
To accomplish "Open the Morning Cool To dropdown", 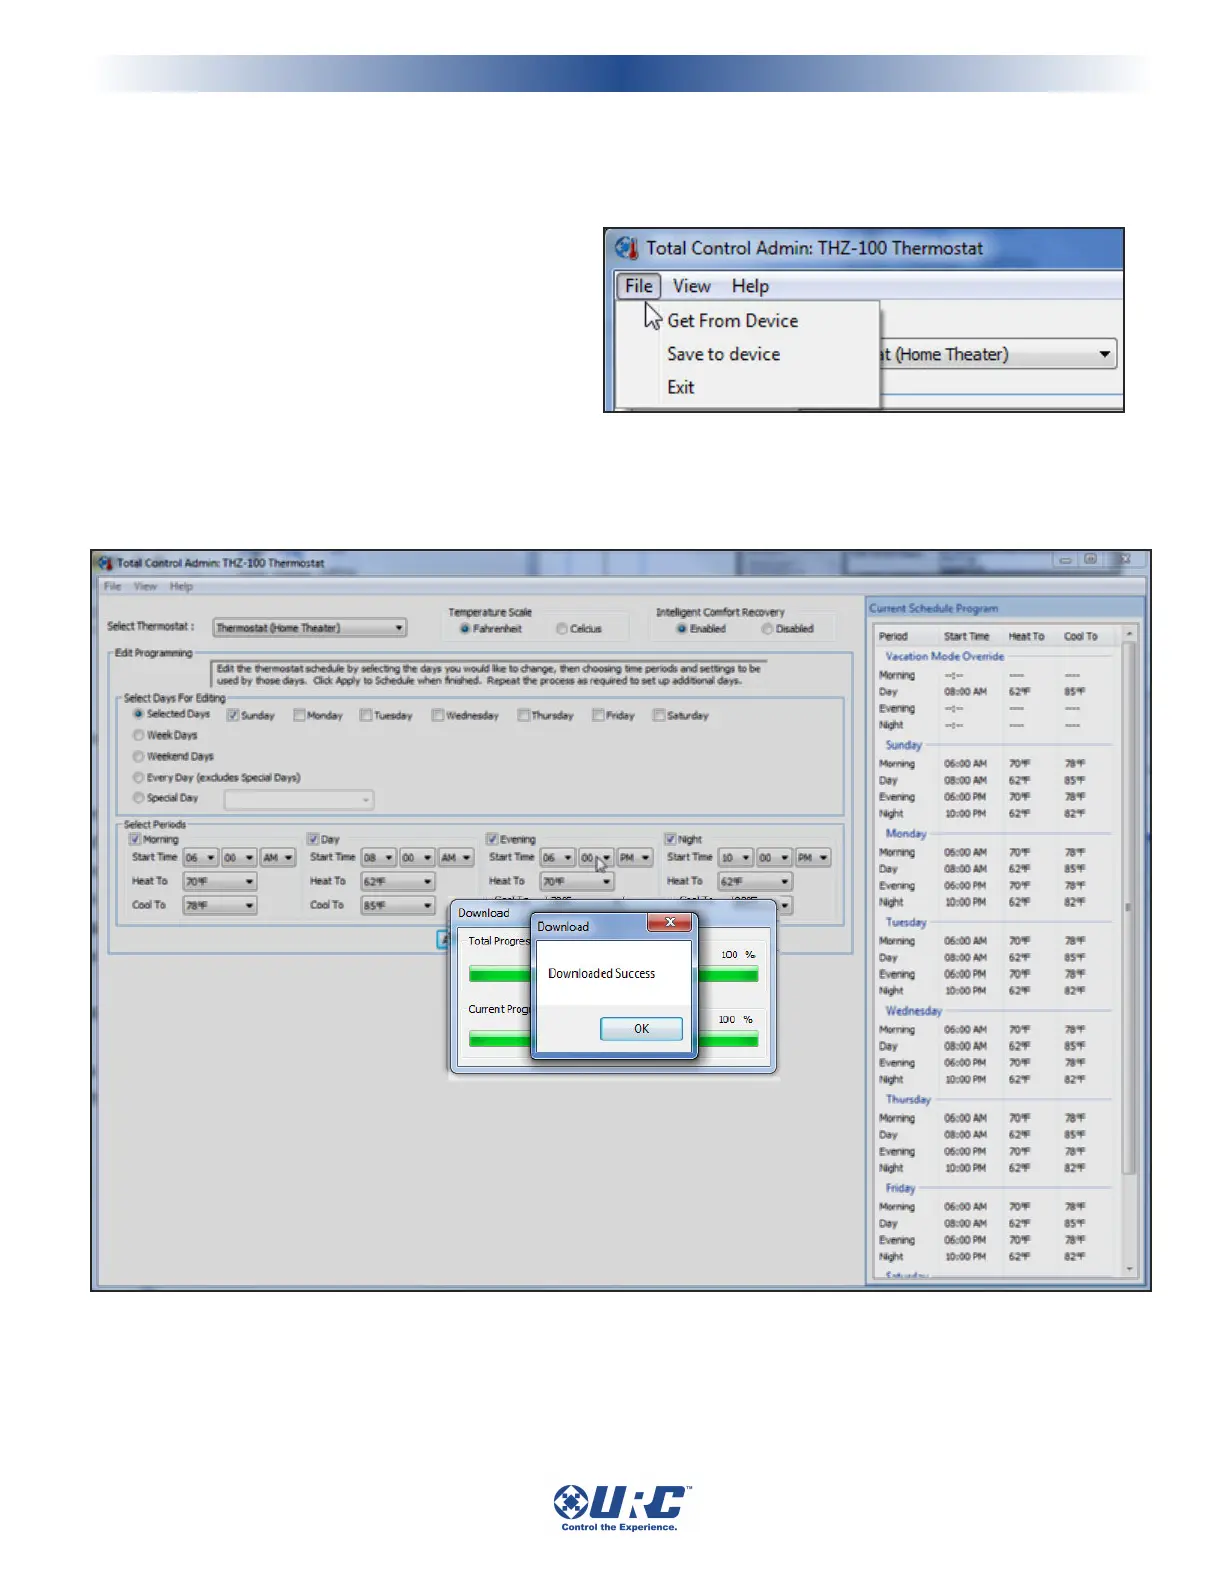I will 220,906.
